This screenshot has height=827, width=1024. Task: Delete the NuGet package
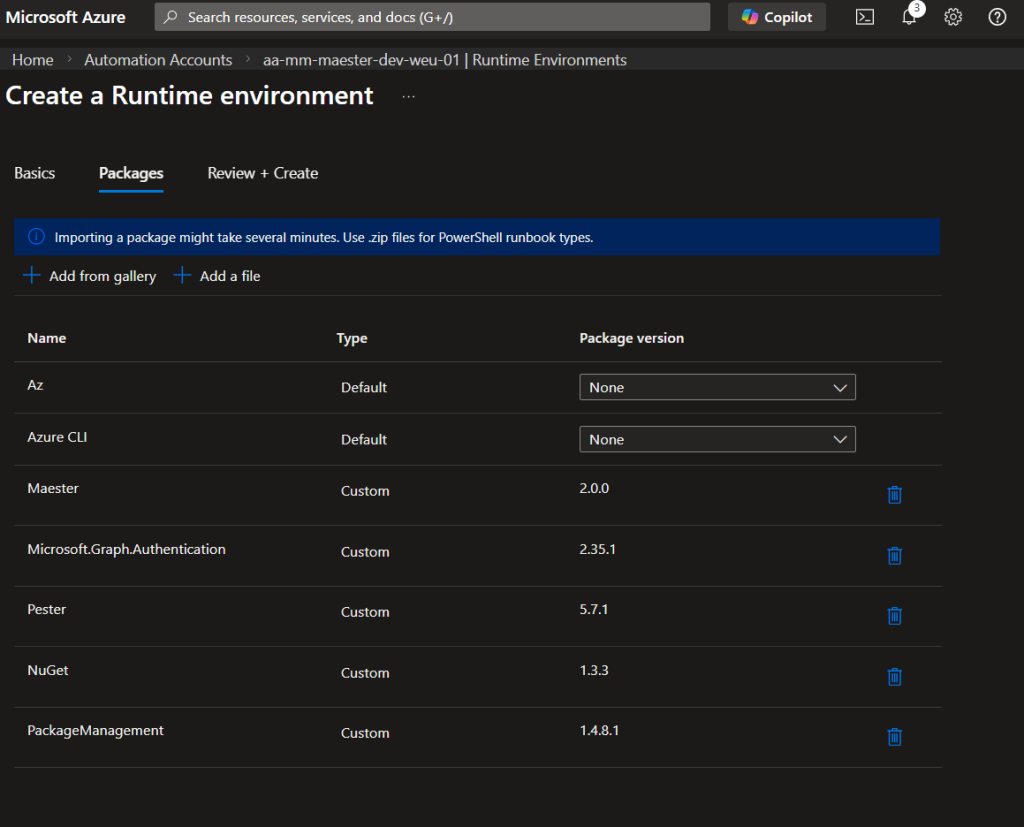point(895,676)
